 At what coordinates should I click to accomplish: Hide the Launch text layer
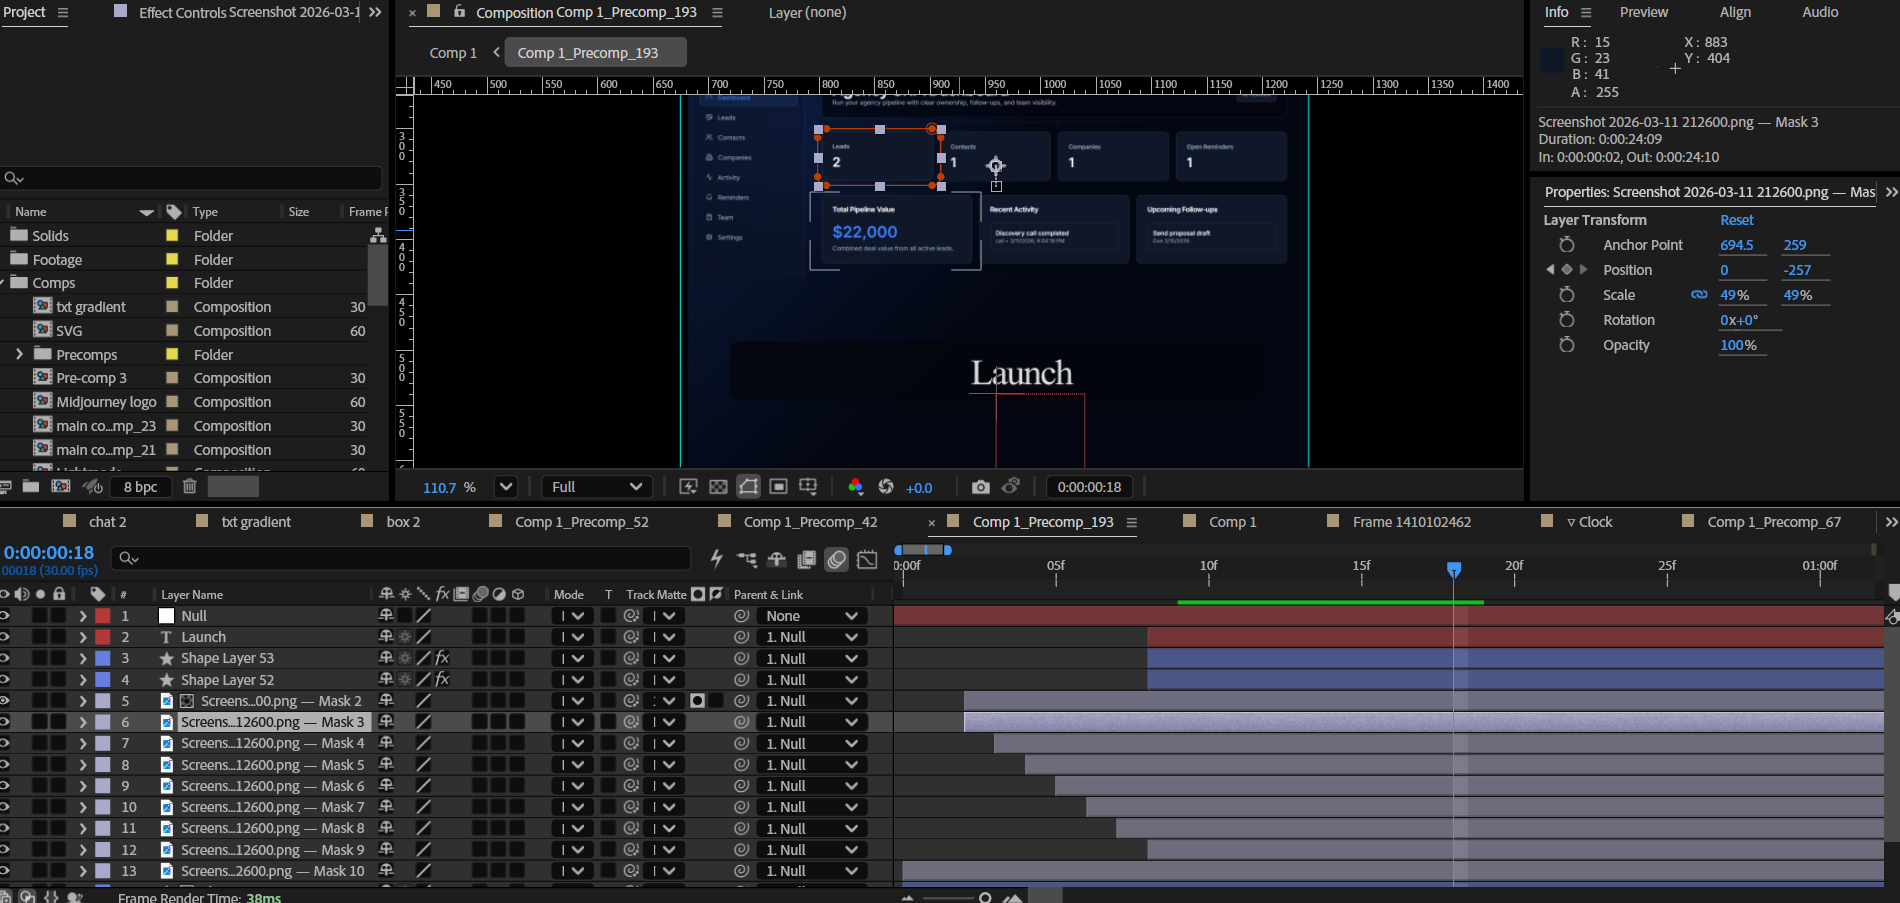pyautogui.click(x=5, y=637)
